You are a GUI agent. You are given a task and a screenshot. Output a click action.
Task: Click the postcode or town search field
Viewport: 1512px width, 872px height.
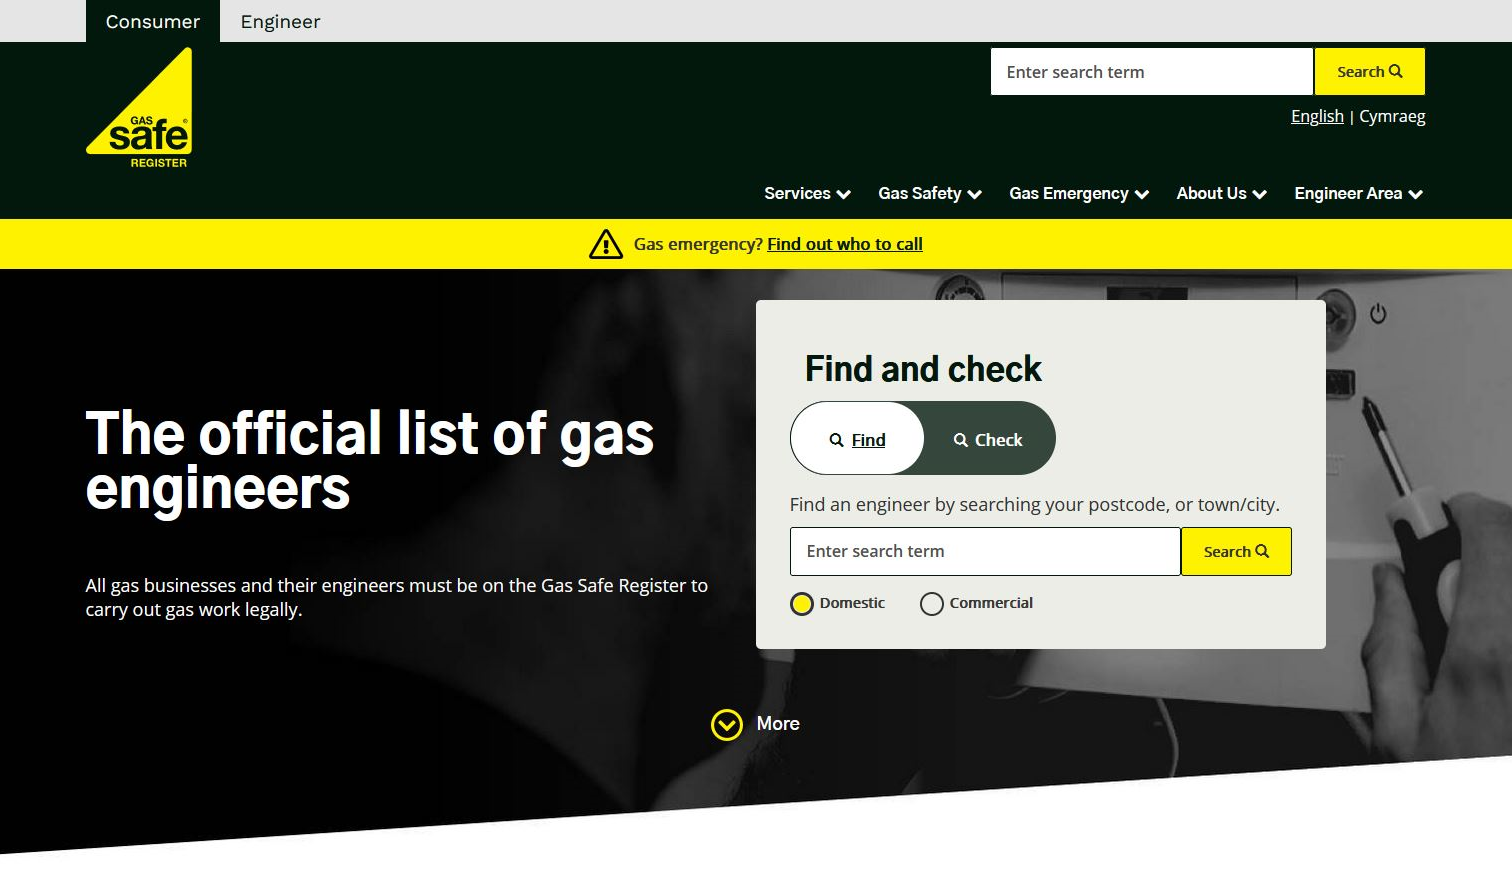pyautogui.click(x=985, y=551)
